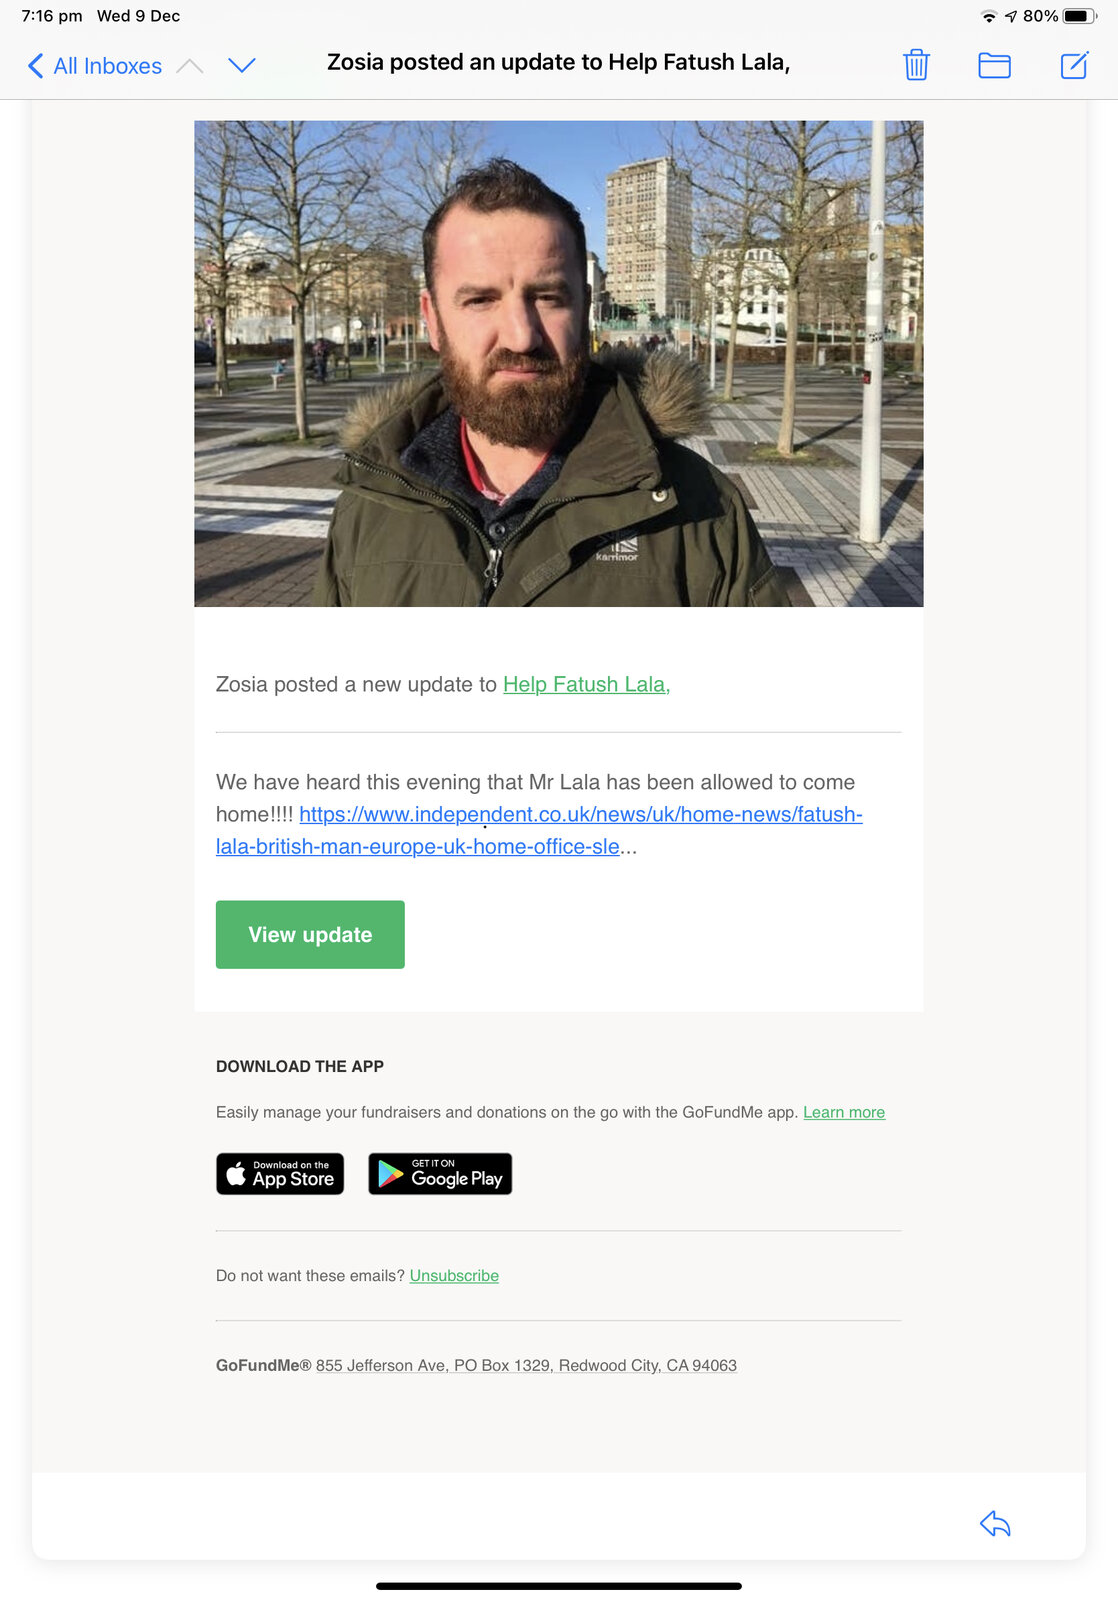This screenshot has height=1600, width=1118.
Task: Tap the home indicator bar
Action: click(x=559, y=1586)
